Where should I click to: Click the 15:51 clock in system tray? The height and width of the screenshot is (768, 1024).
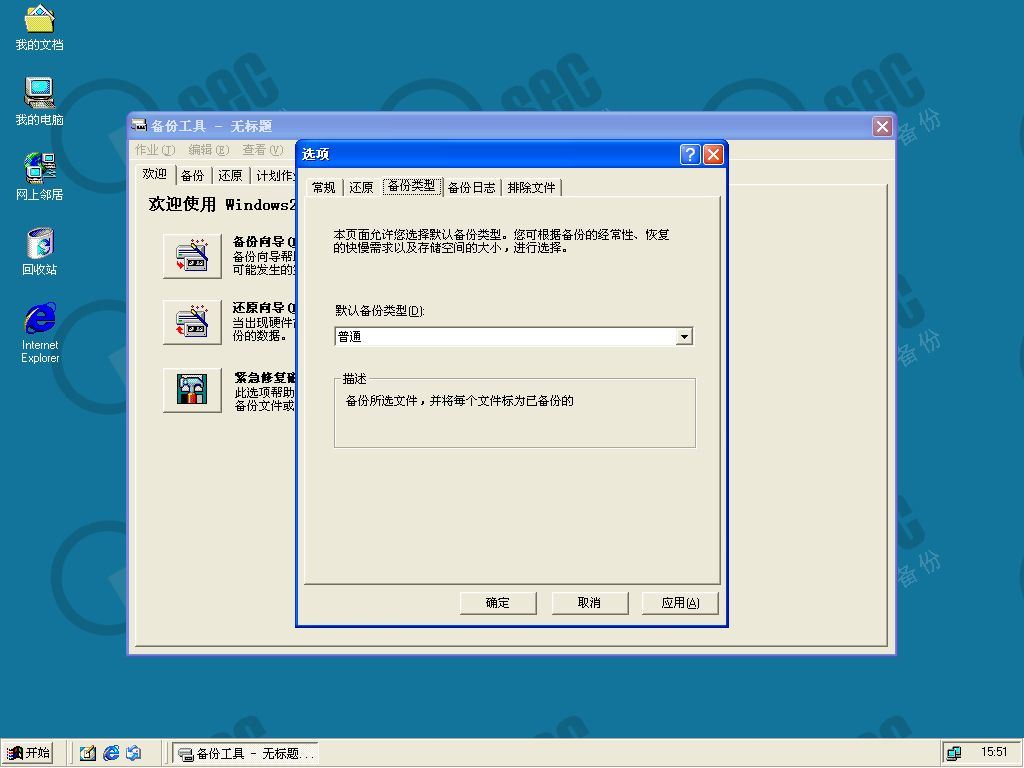[993, 752]
